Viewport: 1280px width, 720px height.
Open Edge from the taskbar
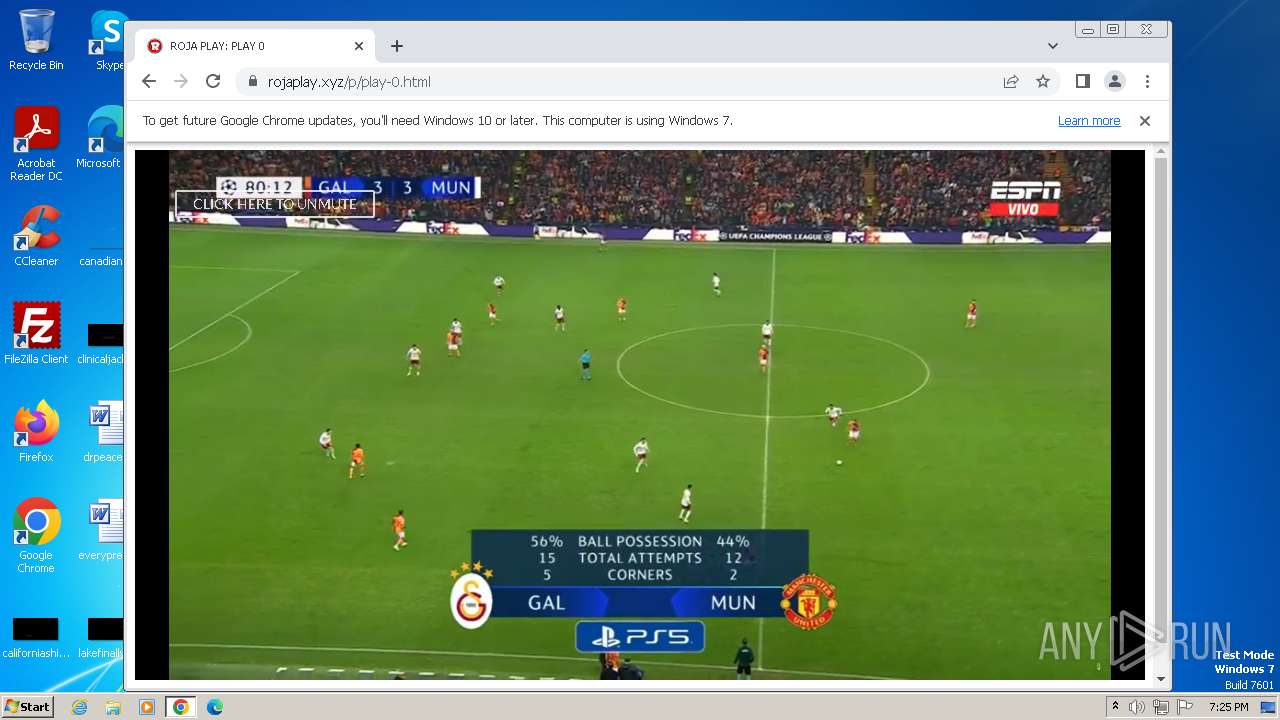215,707
